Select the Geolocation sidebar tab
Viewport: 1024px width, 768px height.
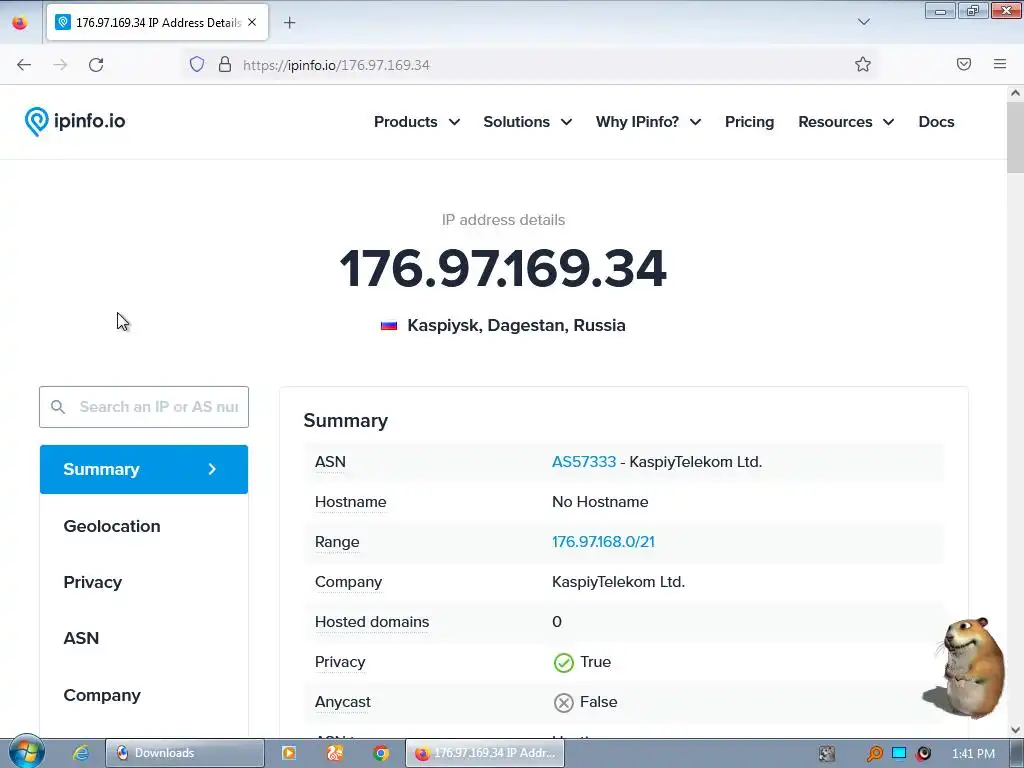pos(144,526)
